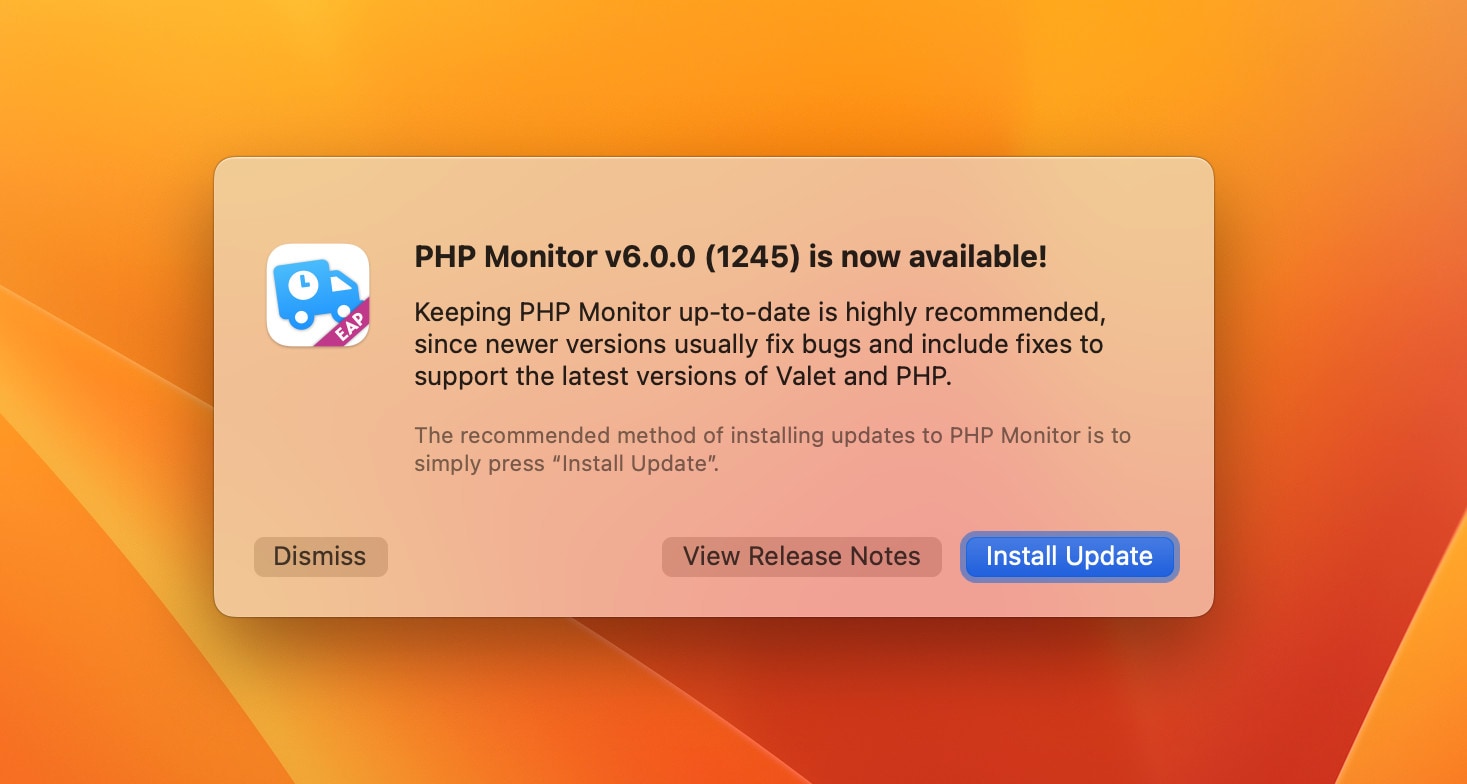The image size is (1467, 784).
Task: Click the purple EAP ribbon on the icon
Action: pyautogui.click(x=345, y=324)
